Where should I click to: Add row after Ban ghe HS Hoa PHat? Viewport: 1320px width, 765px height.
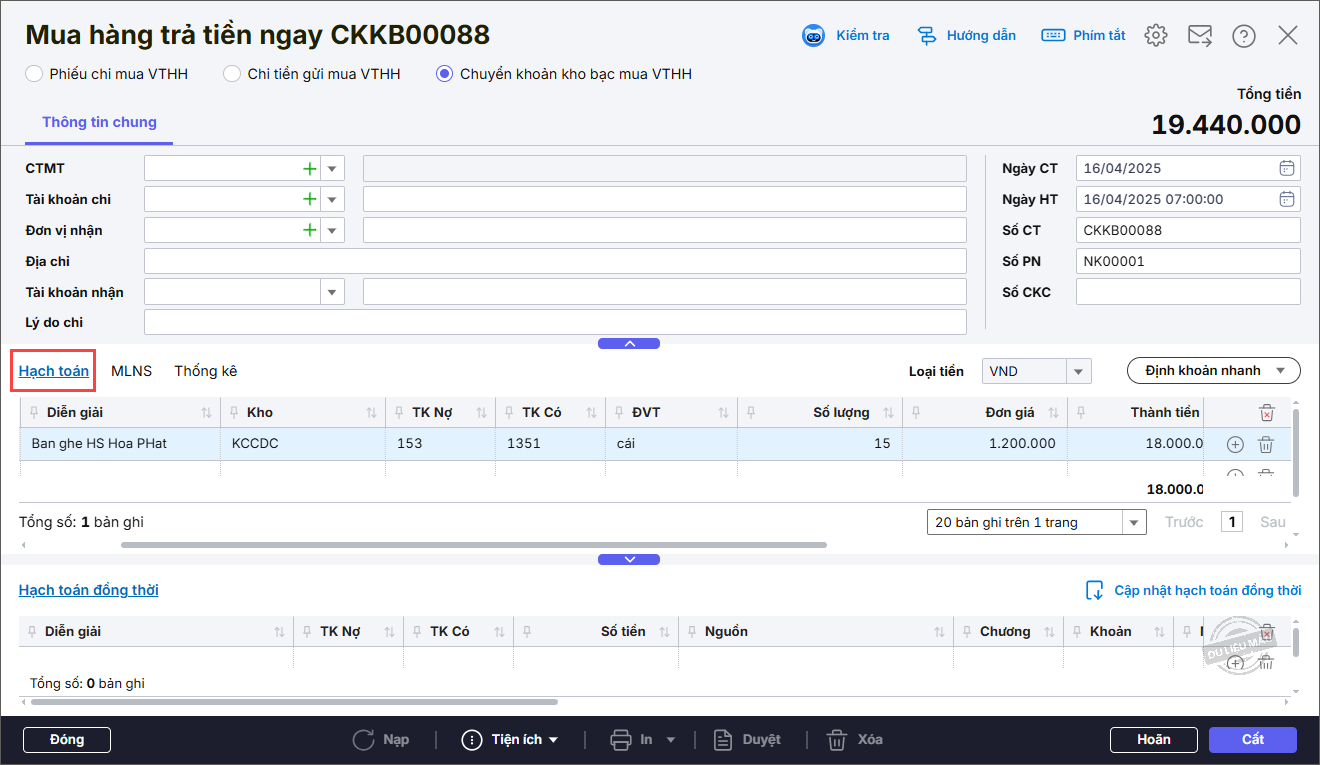[x=1235, y=444]
